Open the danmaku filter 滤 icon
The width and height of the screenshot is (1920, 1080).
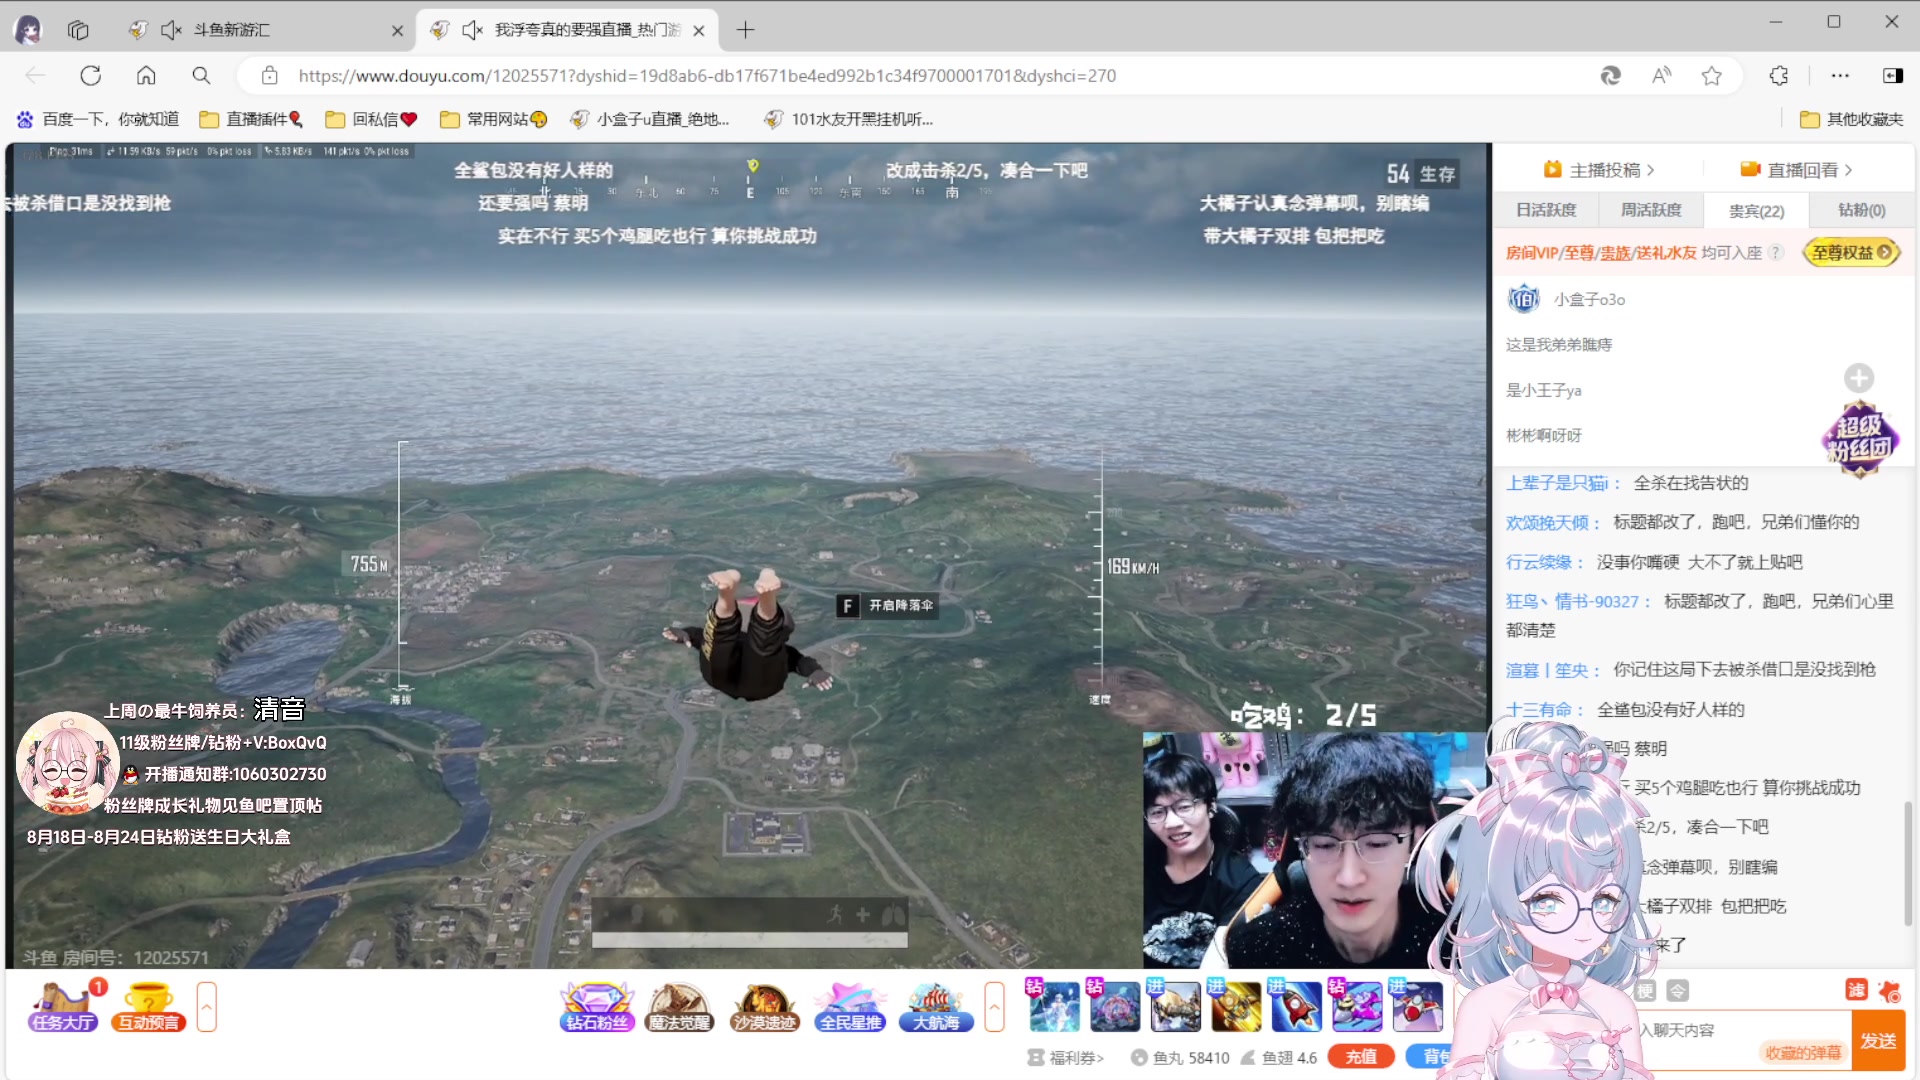pos(1857,991)
